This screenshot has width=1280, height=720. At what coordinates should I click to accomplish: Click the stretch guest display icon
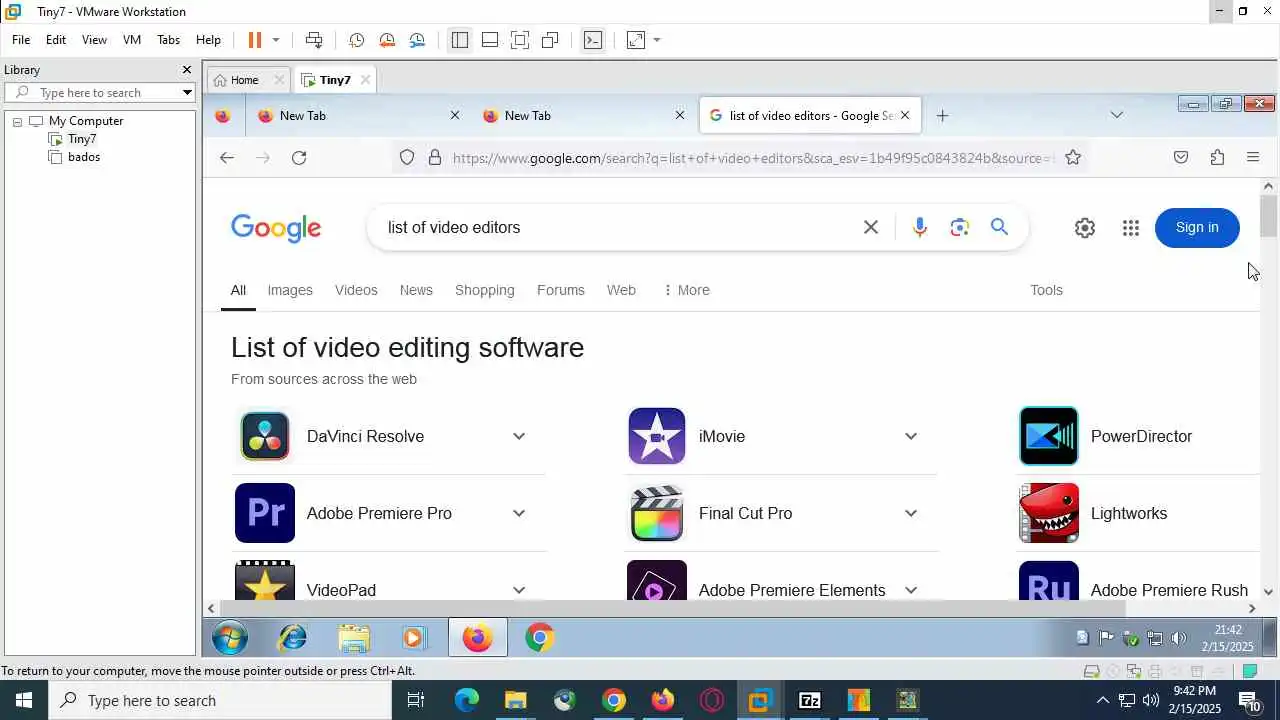[x=636, y=40]
